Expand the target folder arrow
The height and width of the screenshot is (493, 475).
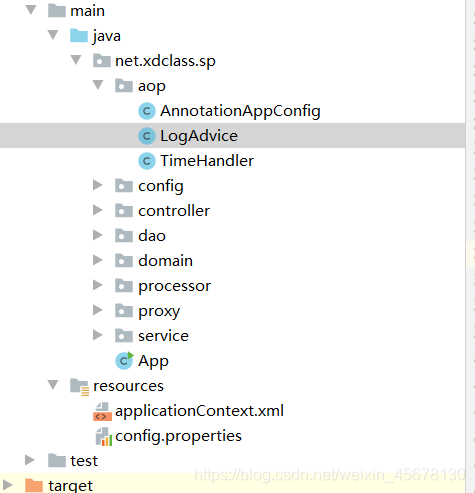(x=7, y=485)
